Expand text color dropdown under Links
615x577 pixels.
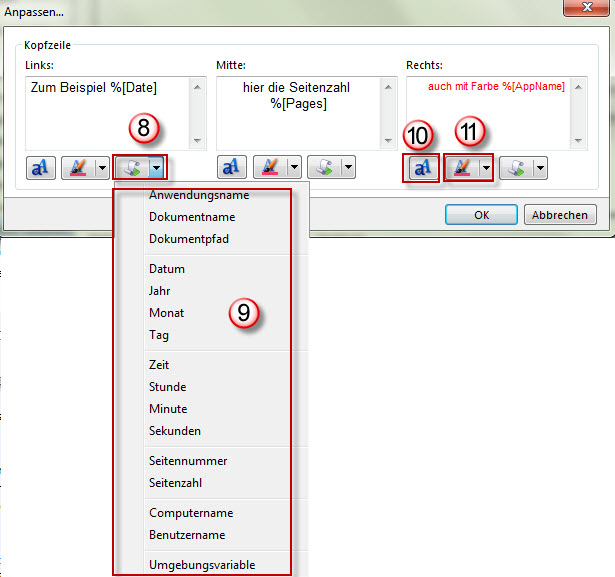click(102, 168)
